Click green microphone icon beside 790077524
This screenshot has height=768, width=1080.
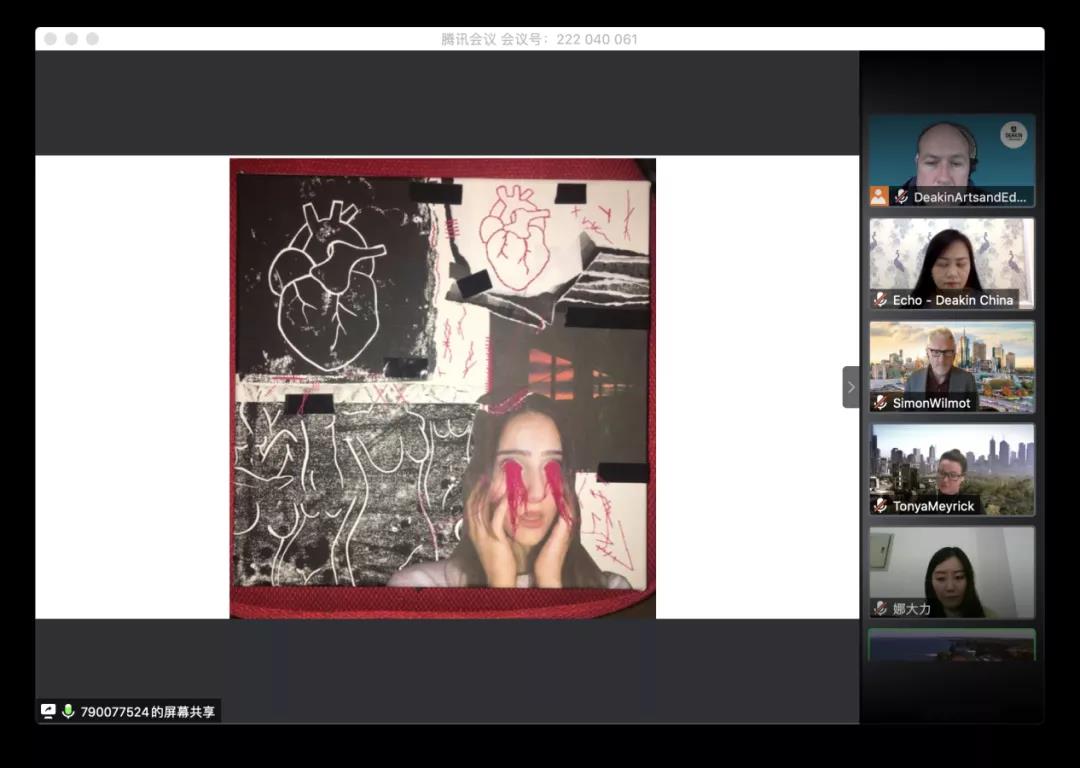tap(68, 712)
